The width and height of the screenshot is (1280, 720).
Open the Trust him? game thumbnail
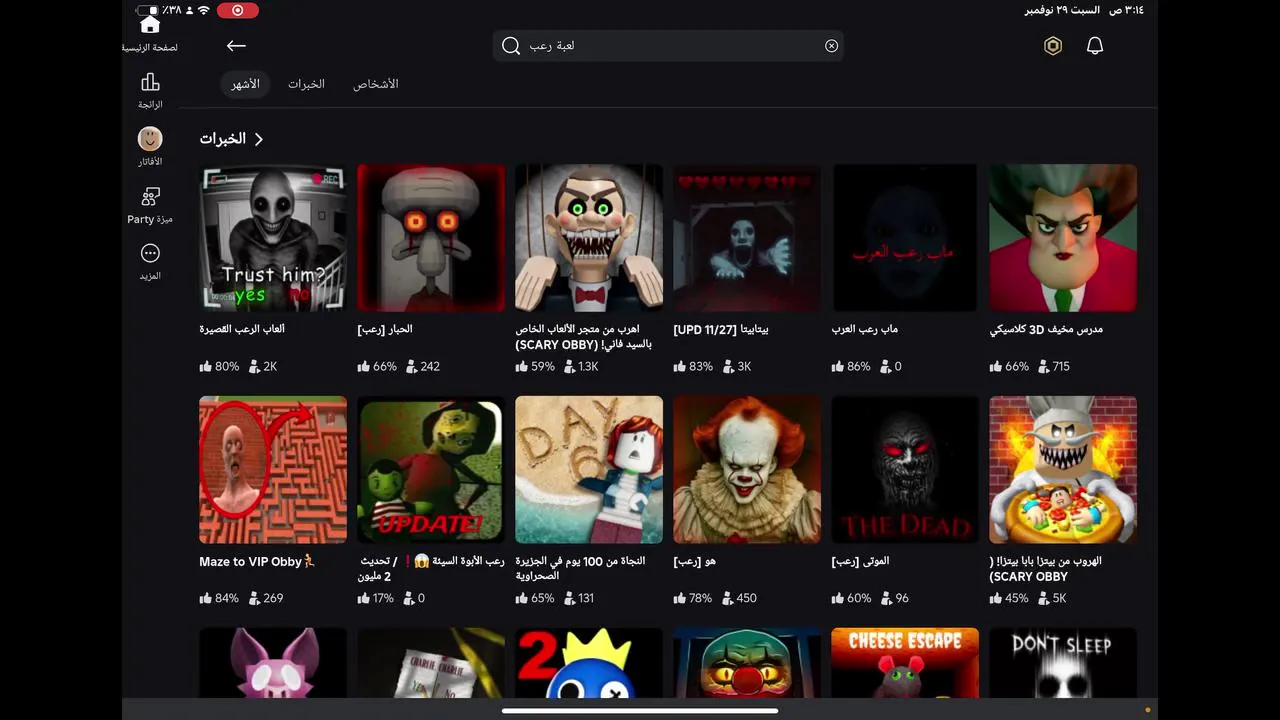point(273,238)
